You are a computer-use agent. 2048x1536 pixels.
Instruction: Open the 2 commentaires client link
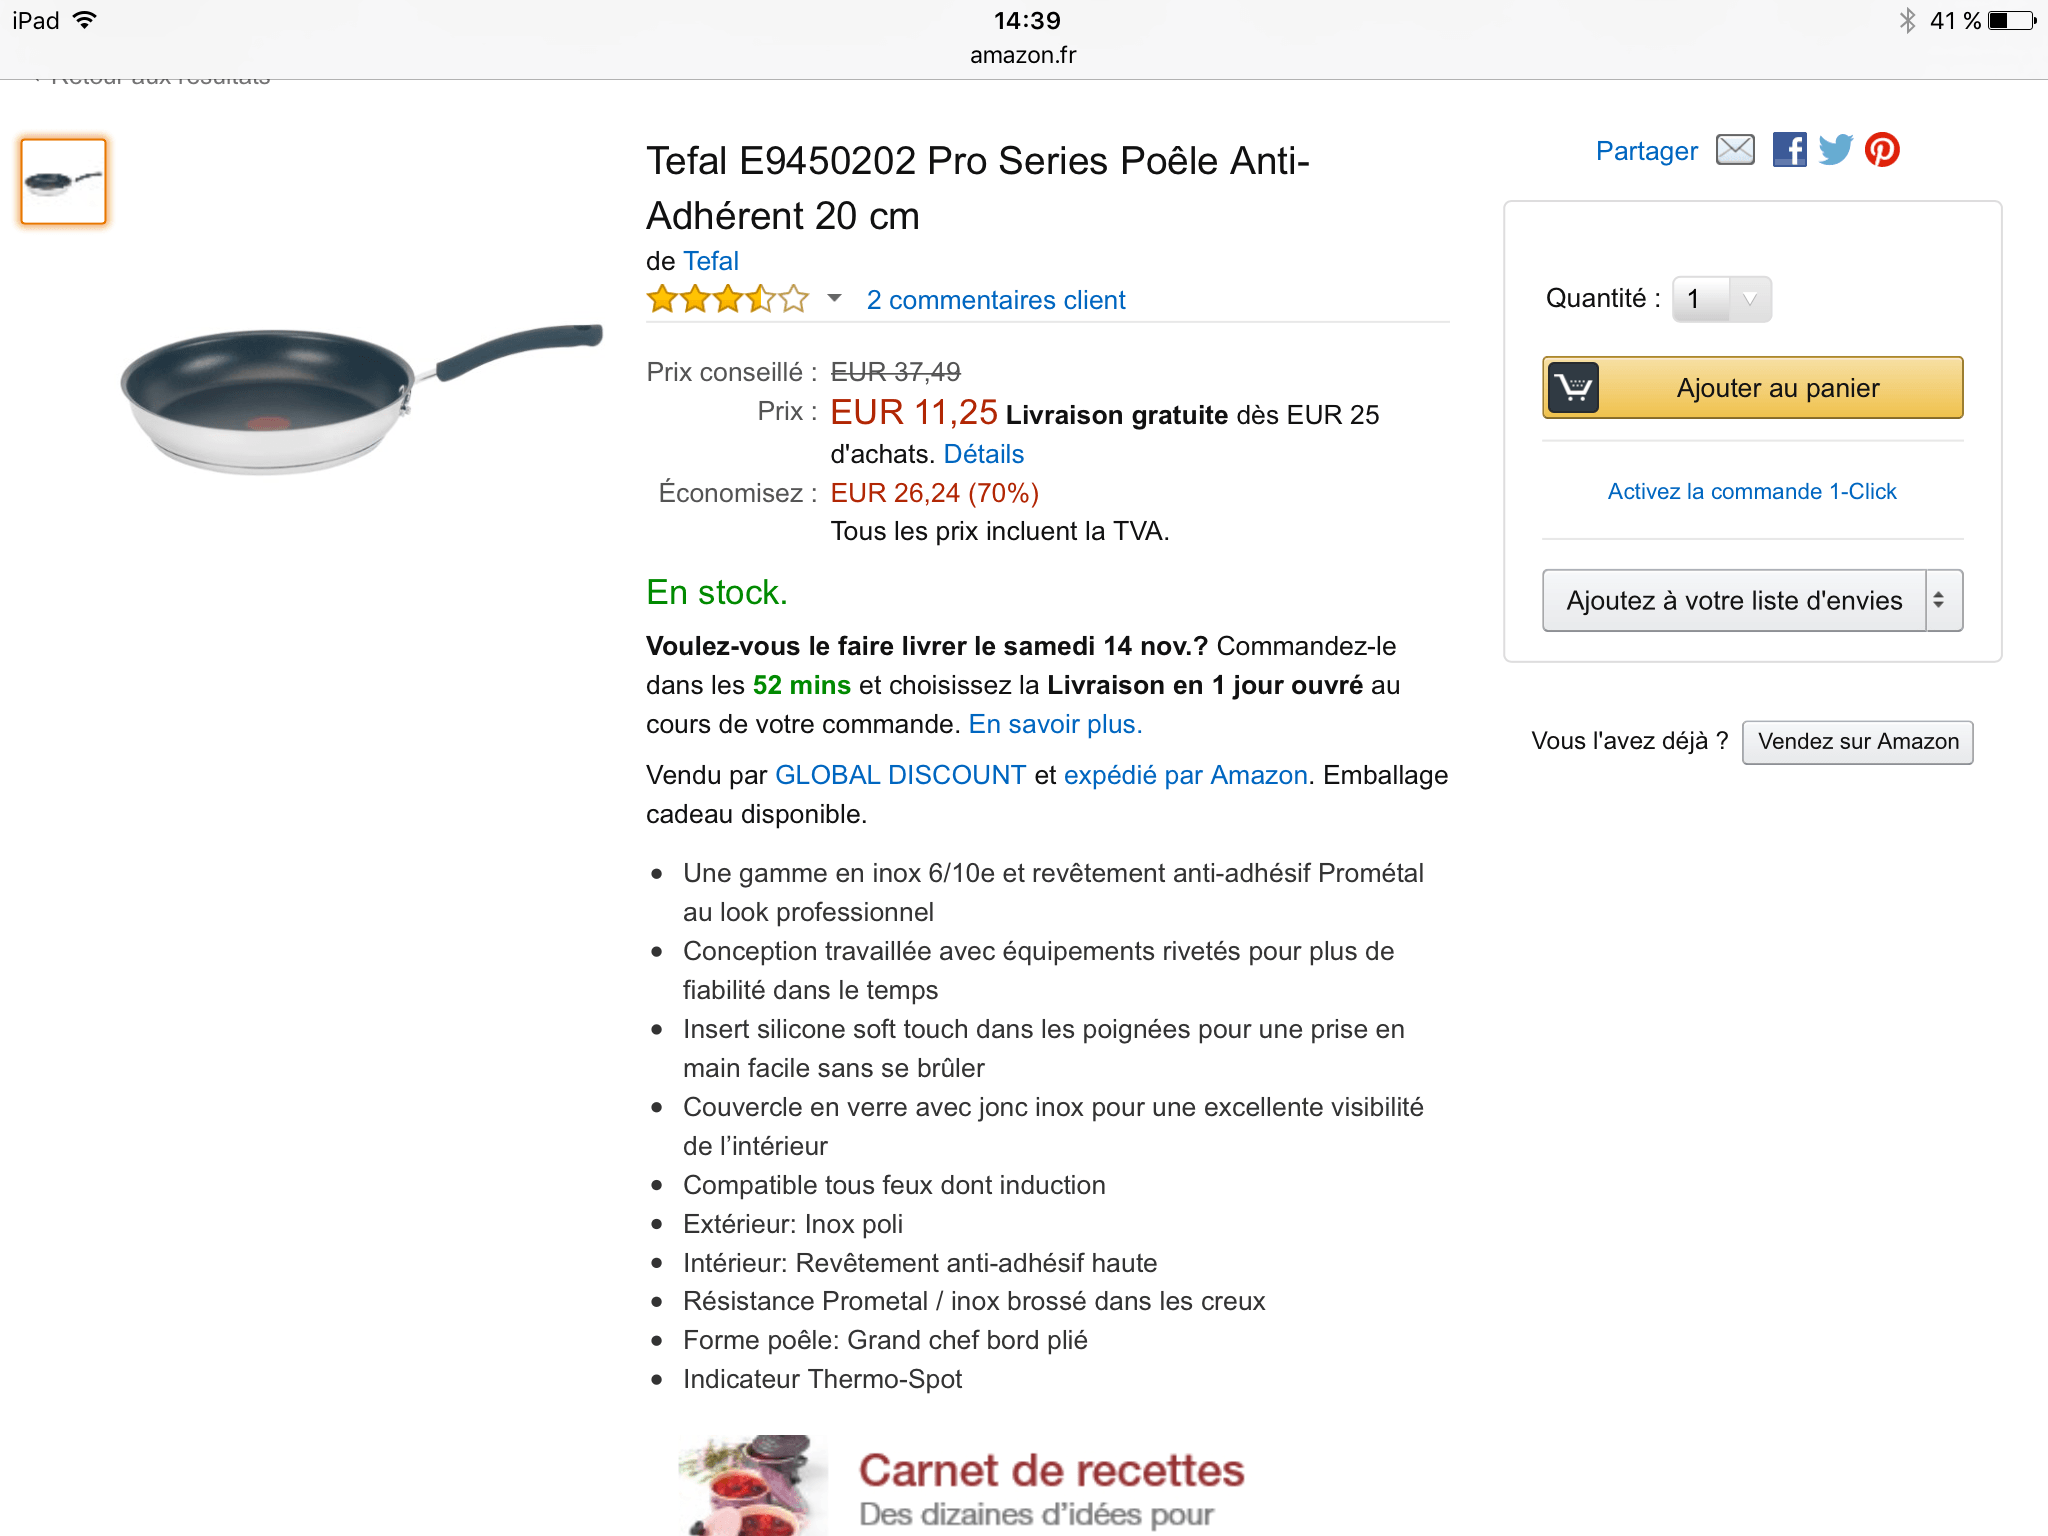tap(996, 300)
